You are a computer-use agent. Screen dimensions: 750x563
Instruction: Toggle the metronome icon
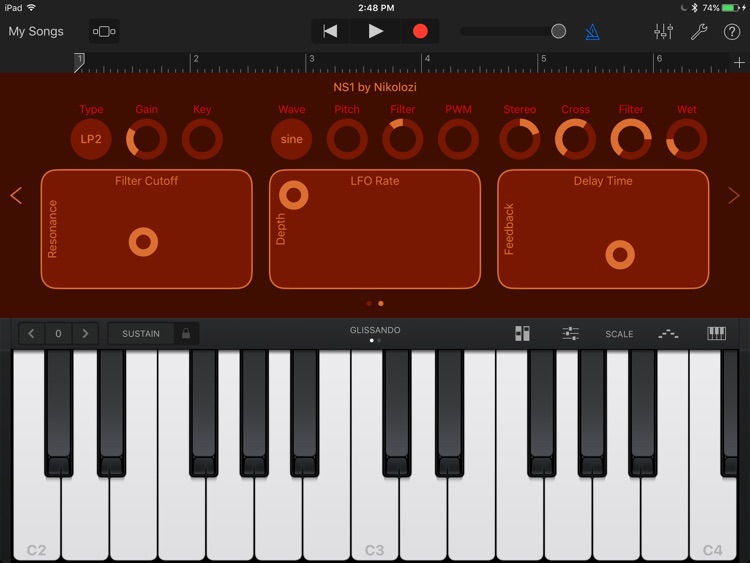[x=592, y=32]
